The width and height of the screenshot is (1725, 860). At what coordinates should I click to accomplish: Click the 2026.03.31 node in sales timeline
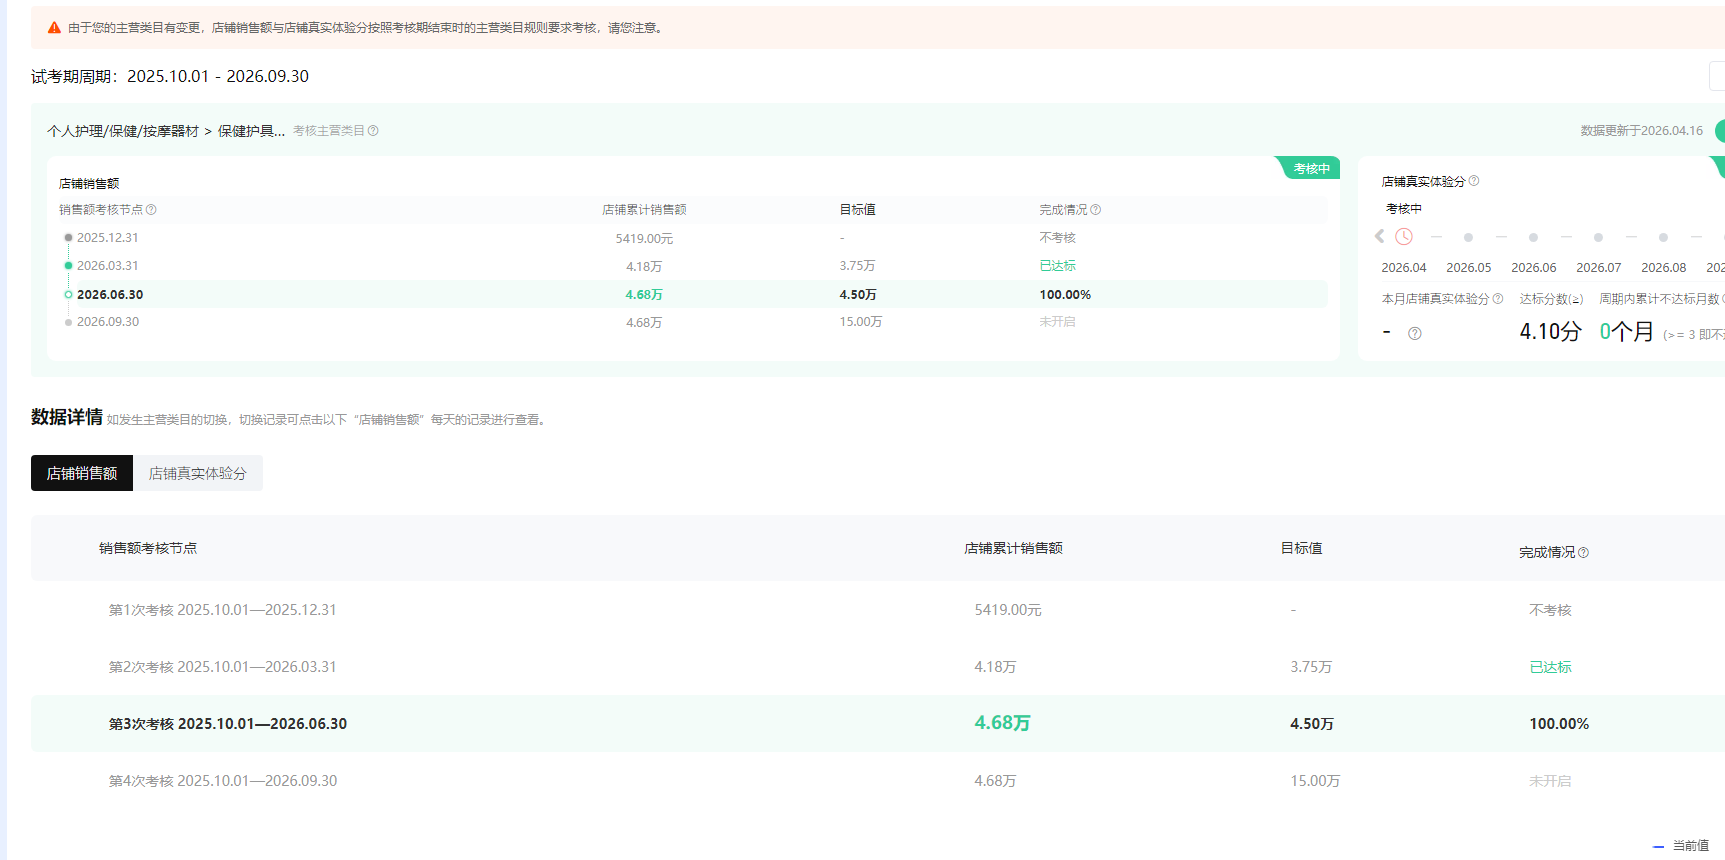point(107,266)
